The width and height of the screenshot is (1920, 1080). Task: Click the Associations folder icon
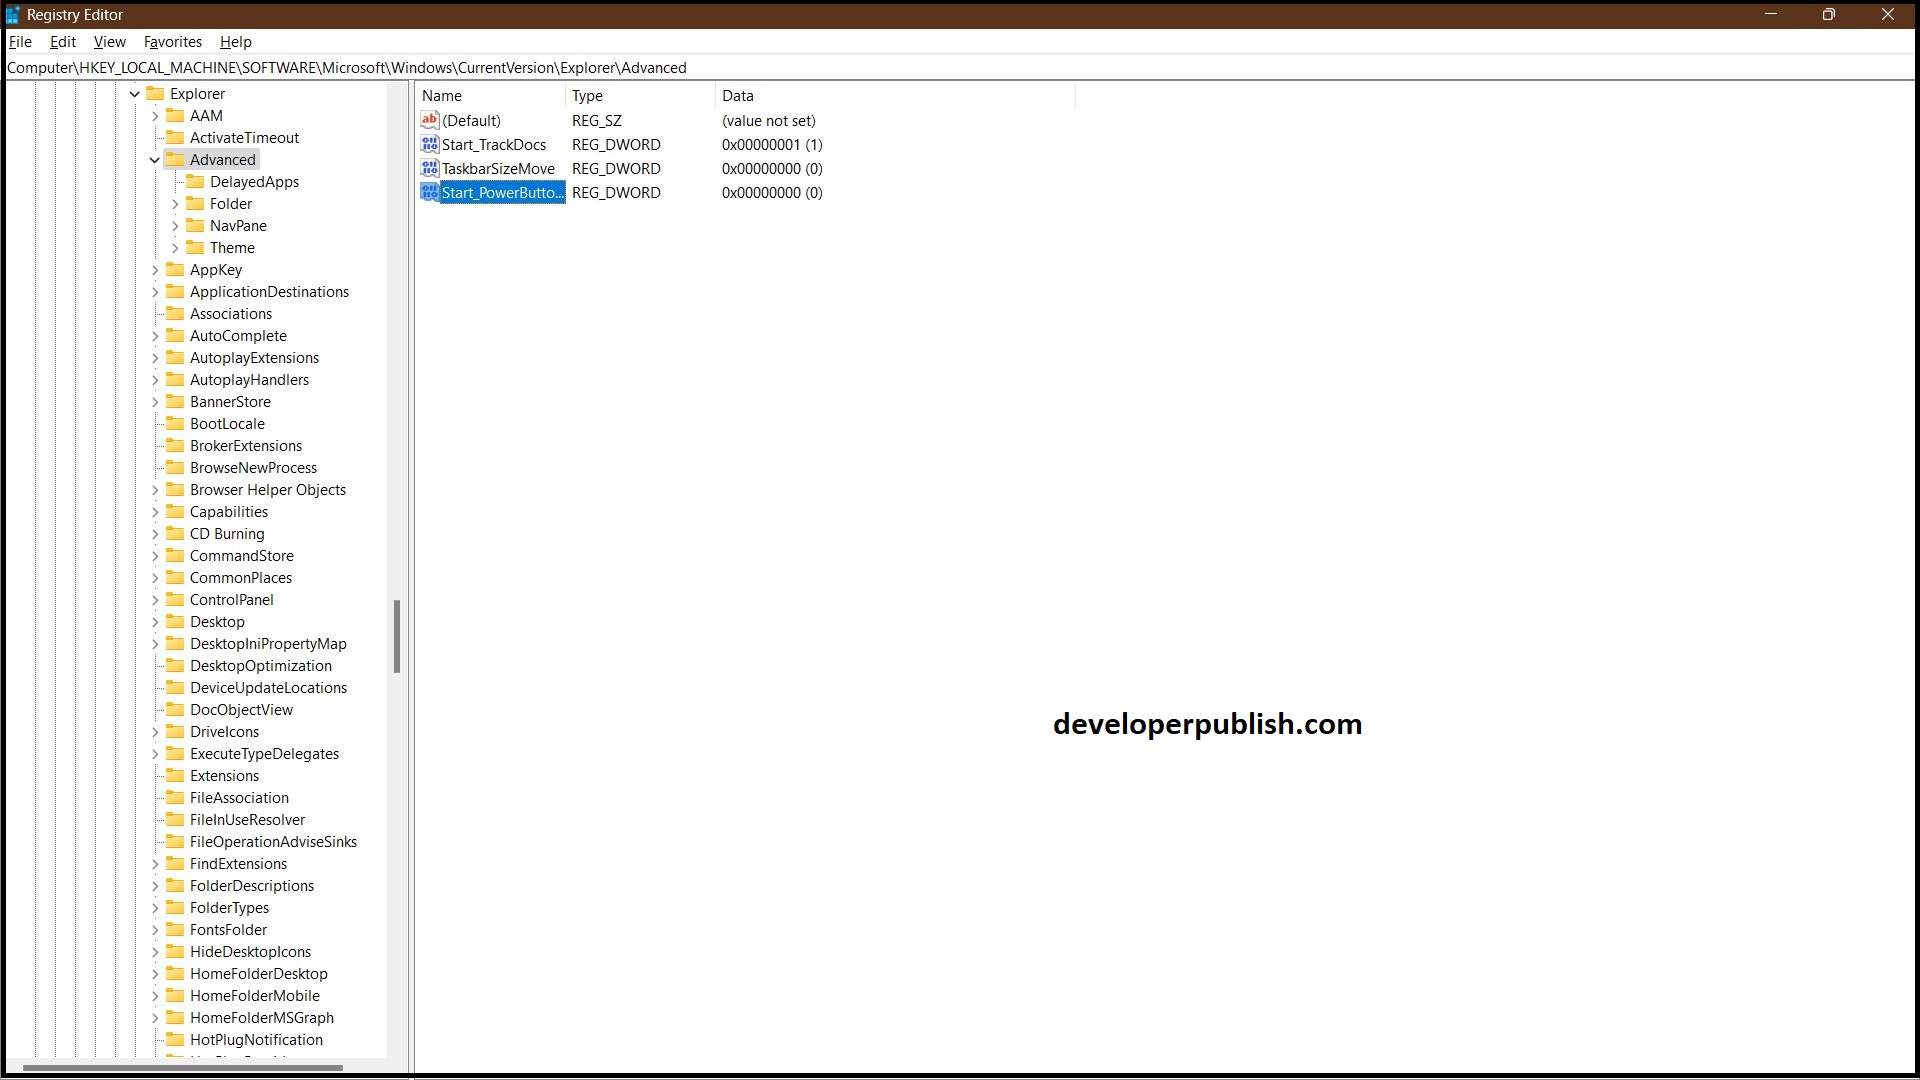pyautogui.click(x=176, y=313)
